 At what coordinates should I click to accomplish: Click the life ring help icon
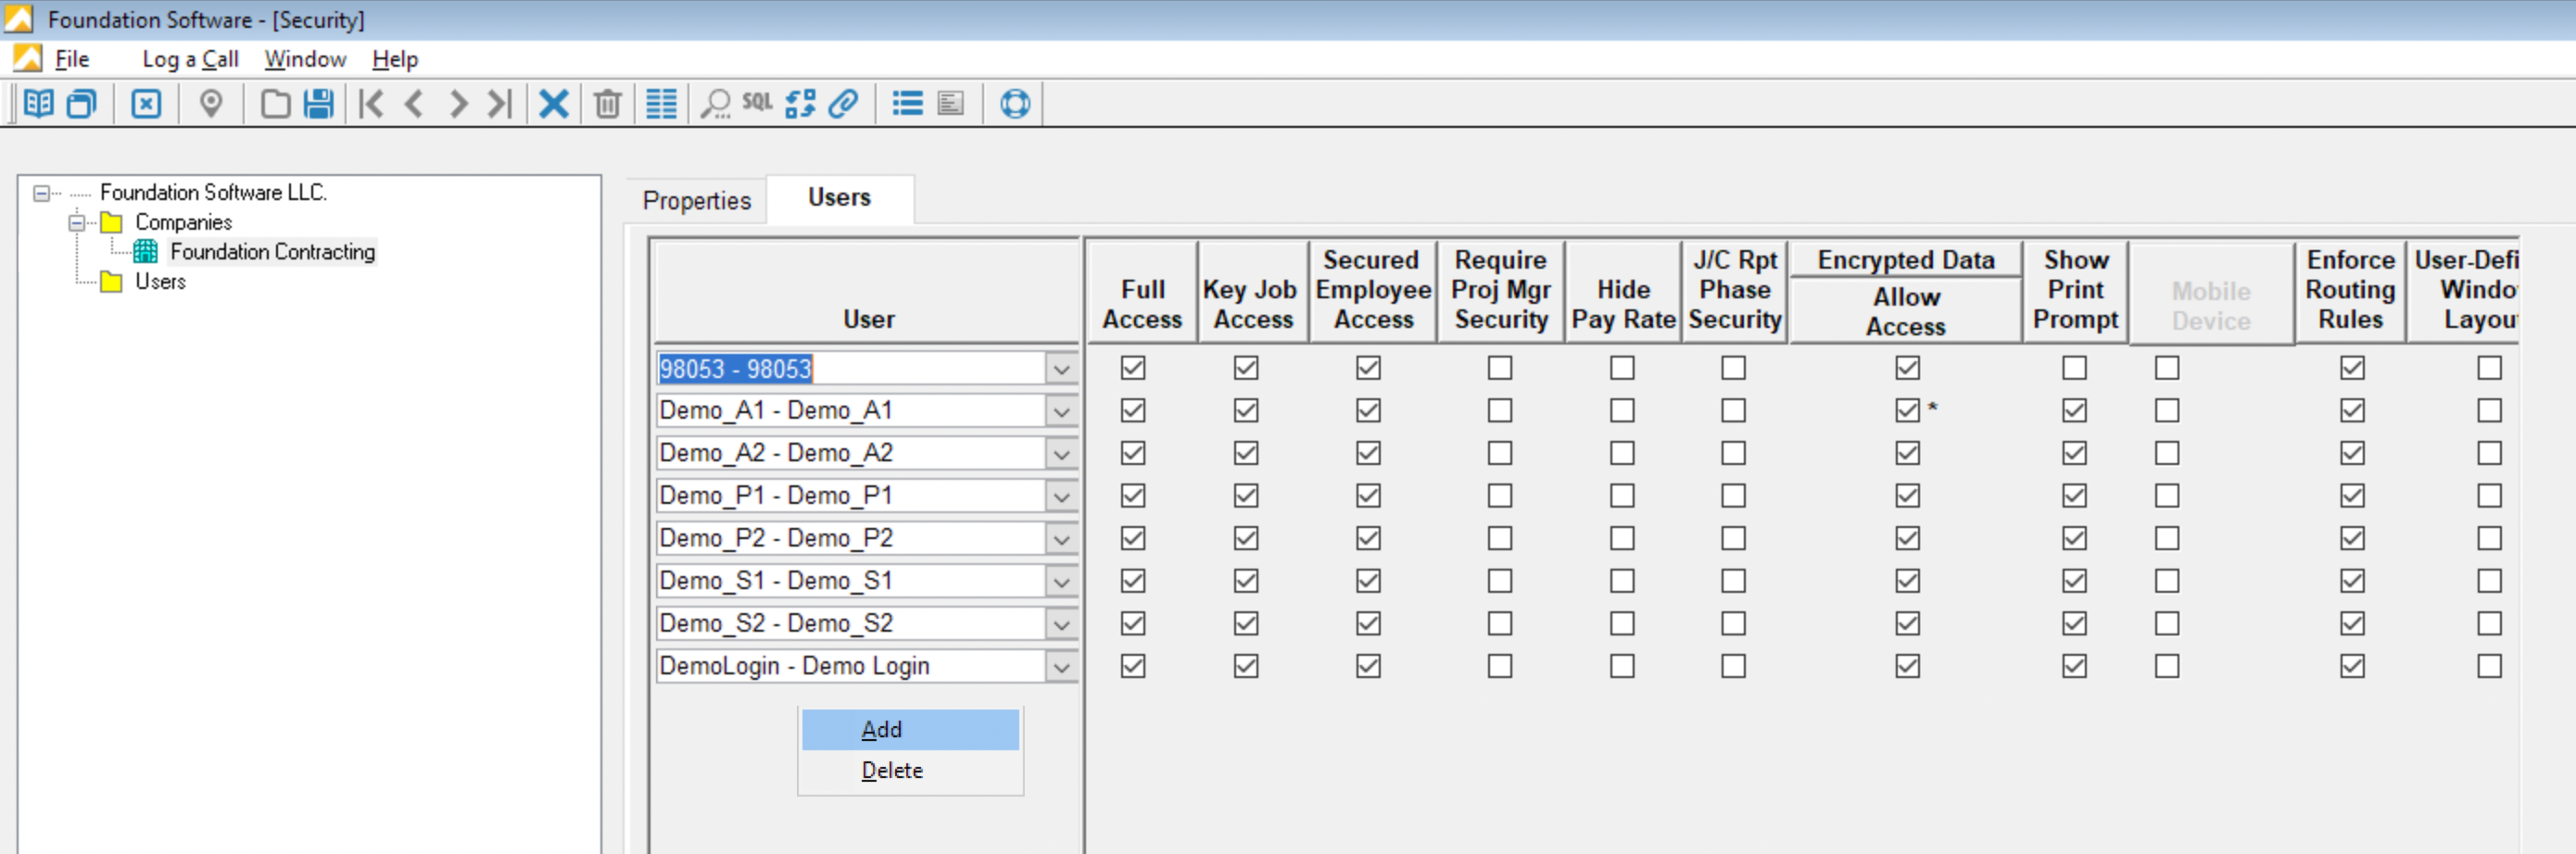tap(1014, 104)
